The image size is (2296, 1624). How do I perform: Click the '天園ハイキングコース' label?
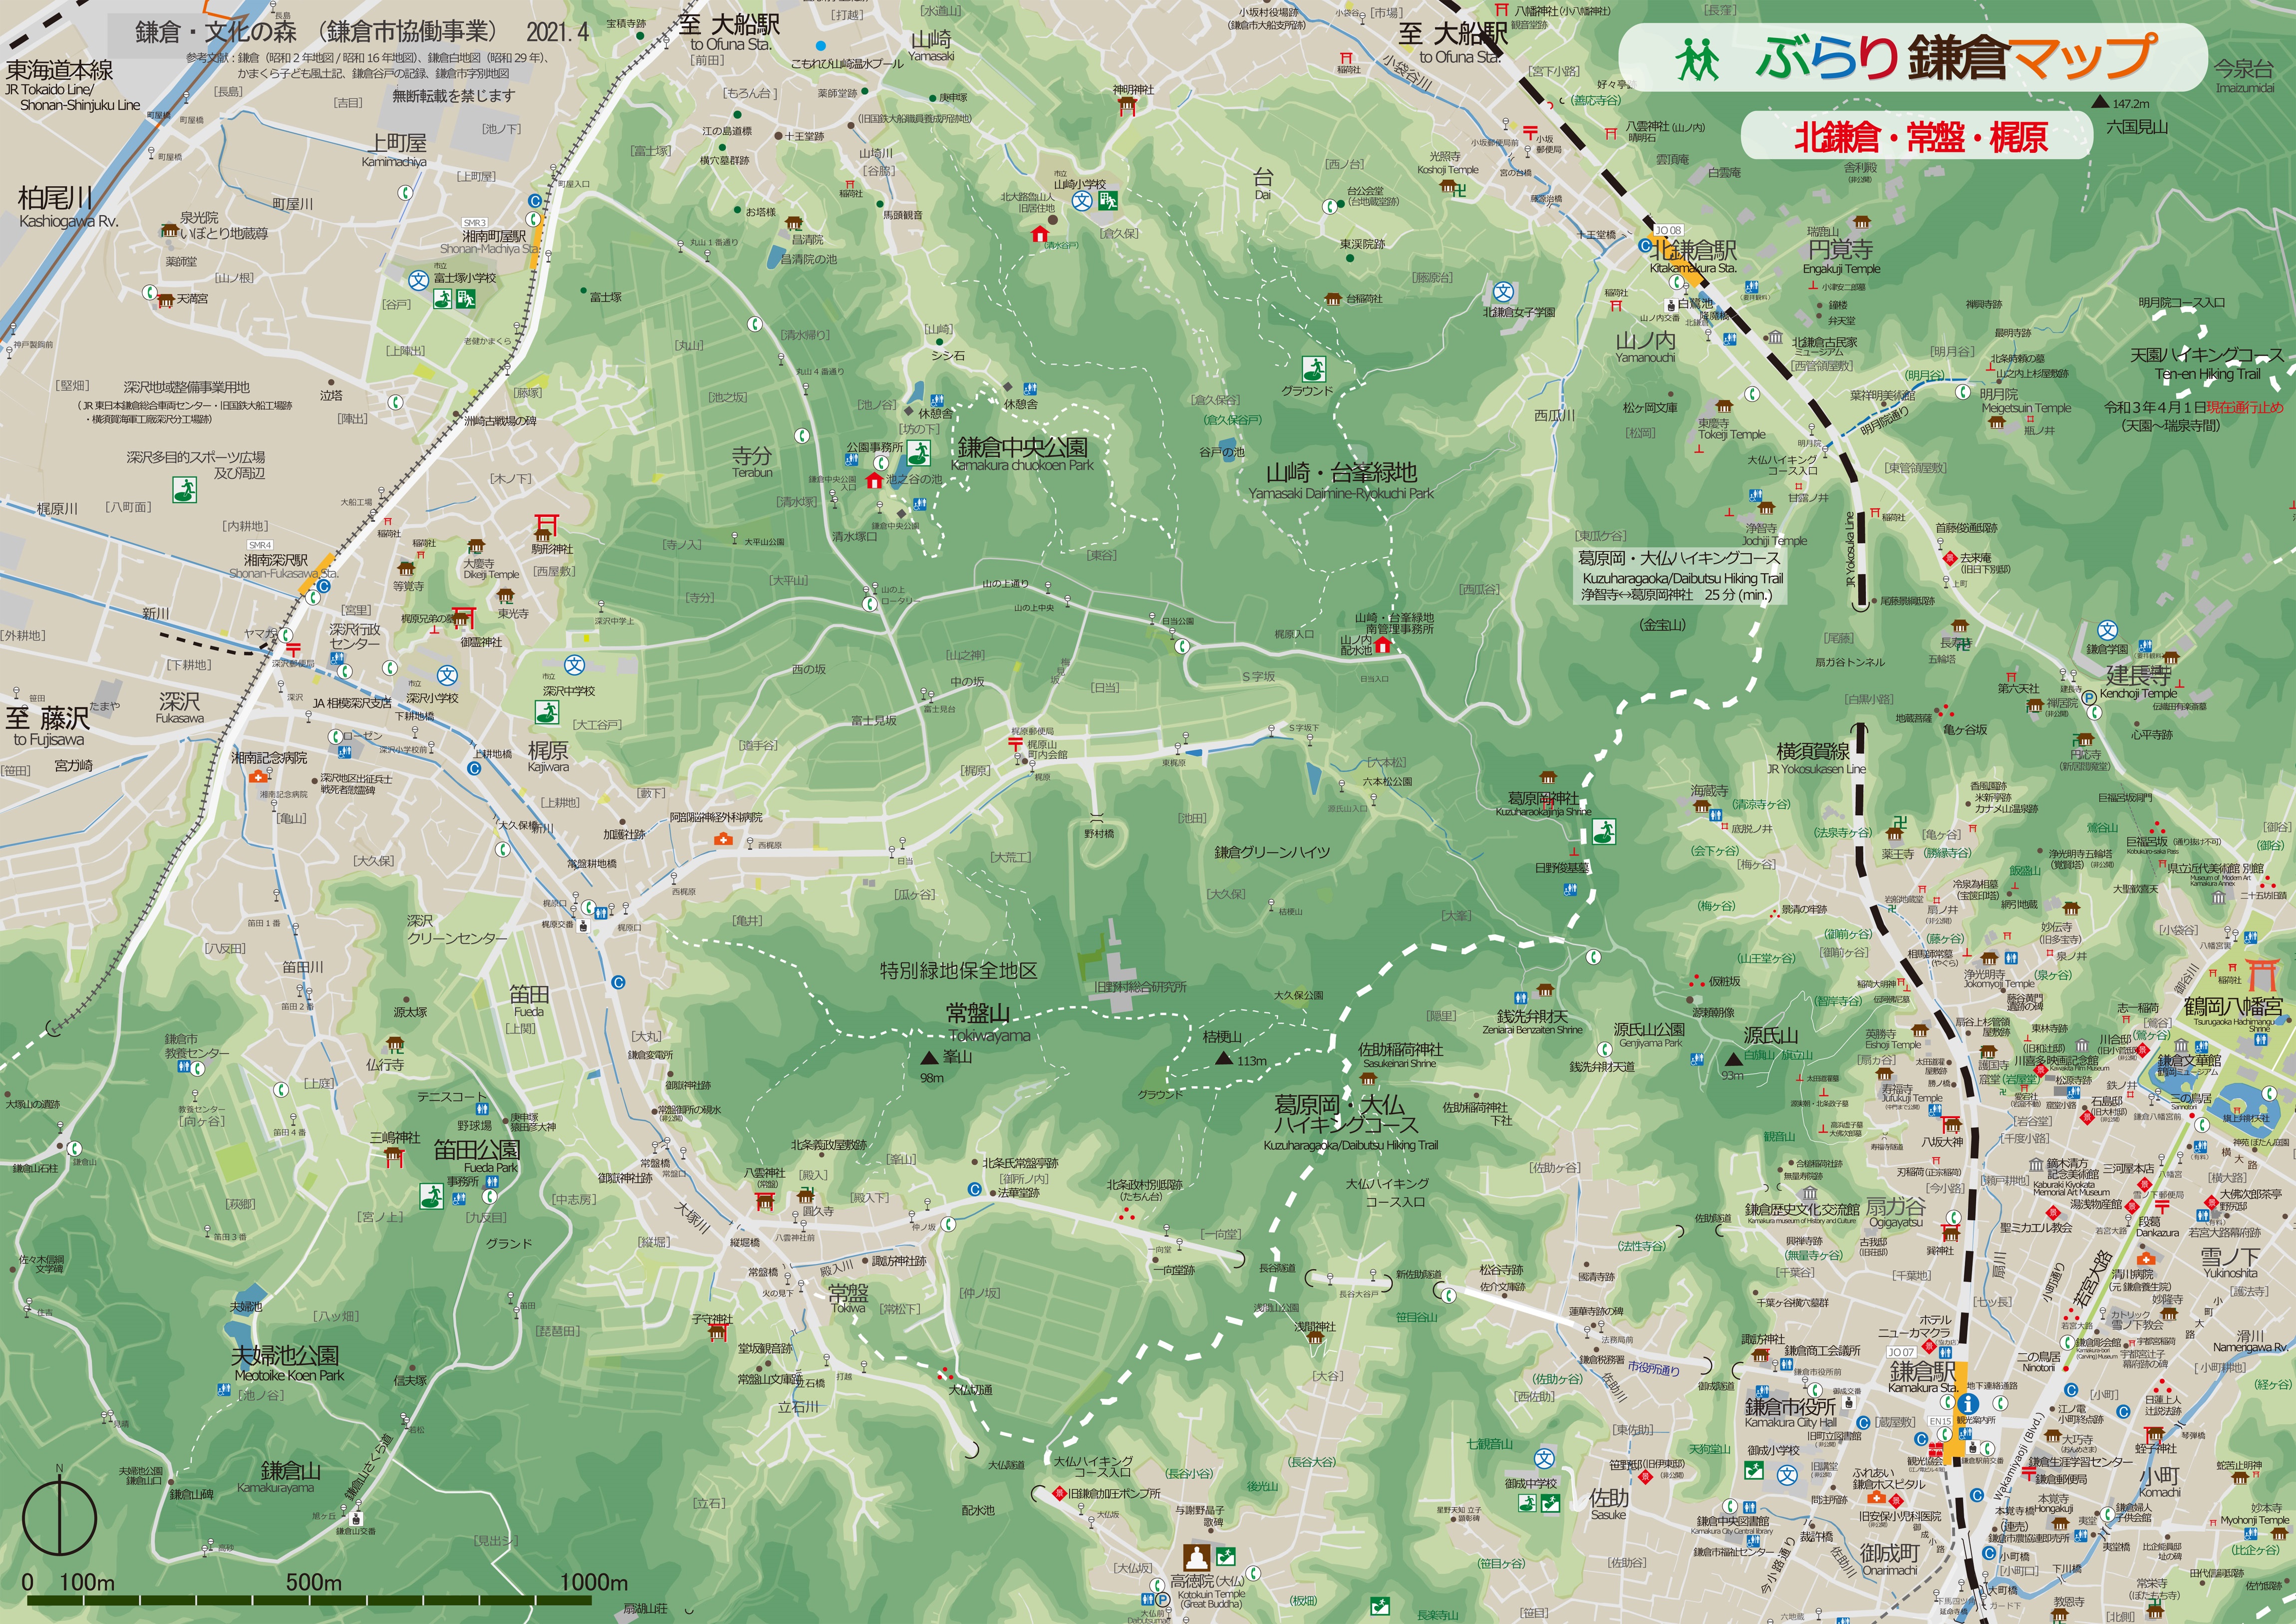pyautogui.click(x=2207, y=354)
